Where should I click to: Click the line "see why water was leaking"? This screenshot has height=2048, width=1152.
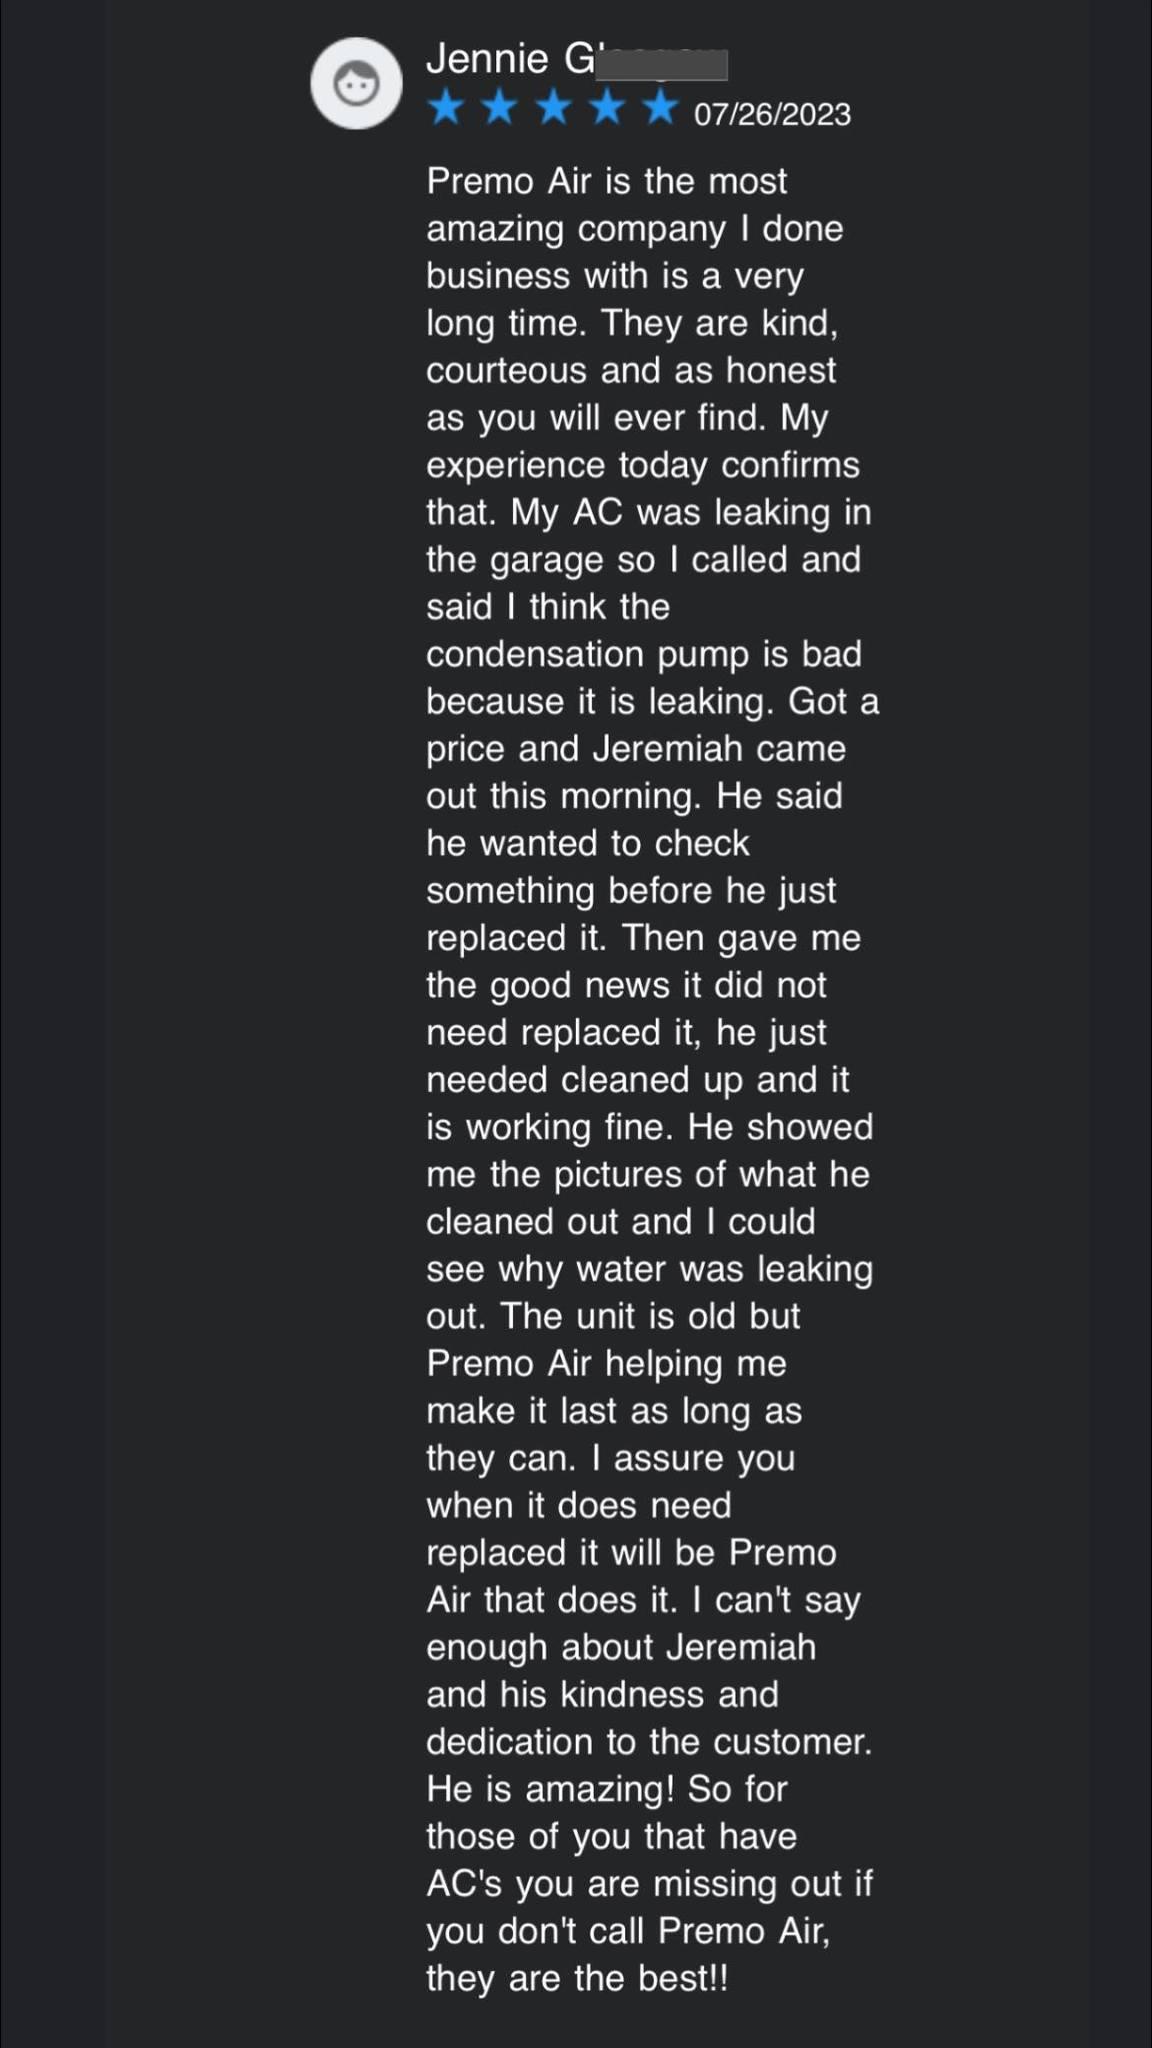point(649,1269)
